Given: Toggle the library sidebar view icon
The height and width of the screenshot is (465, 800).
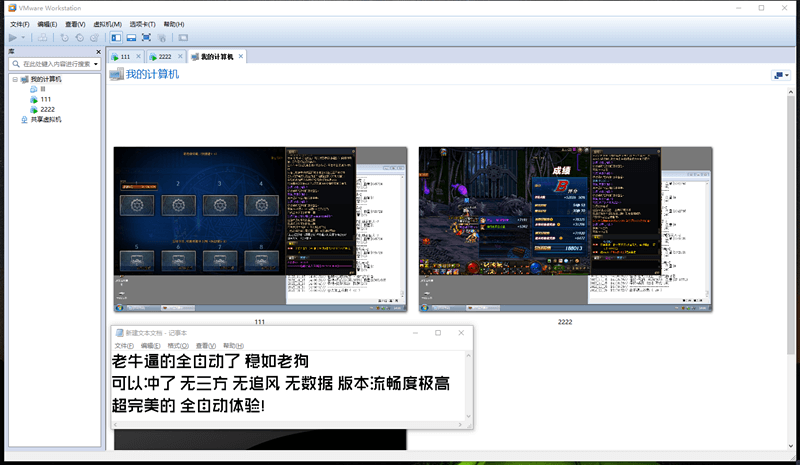Looking at the screenshot, I should 116,37.
